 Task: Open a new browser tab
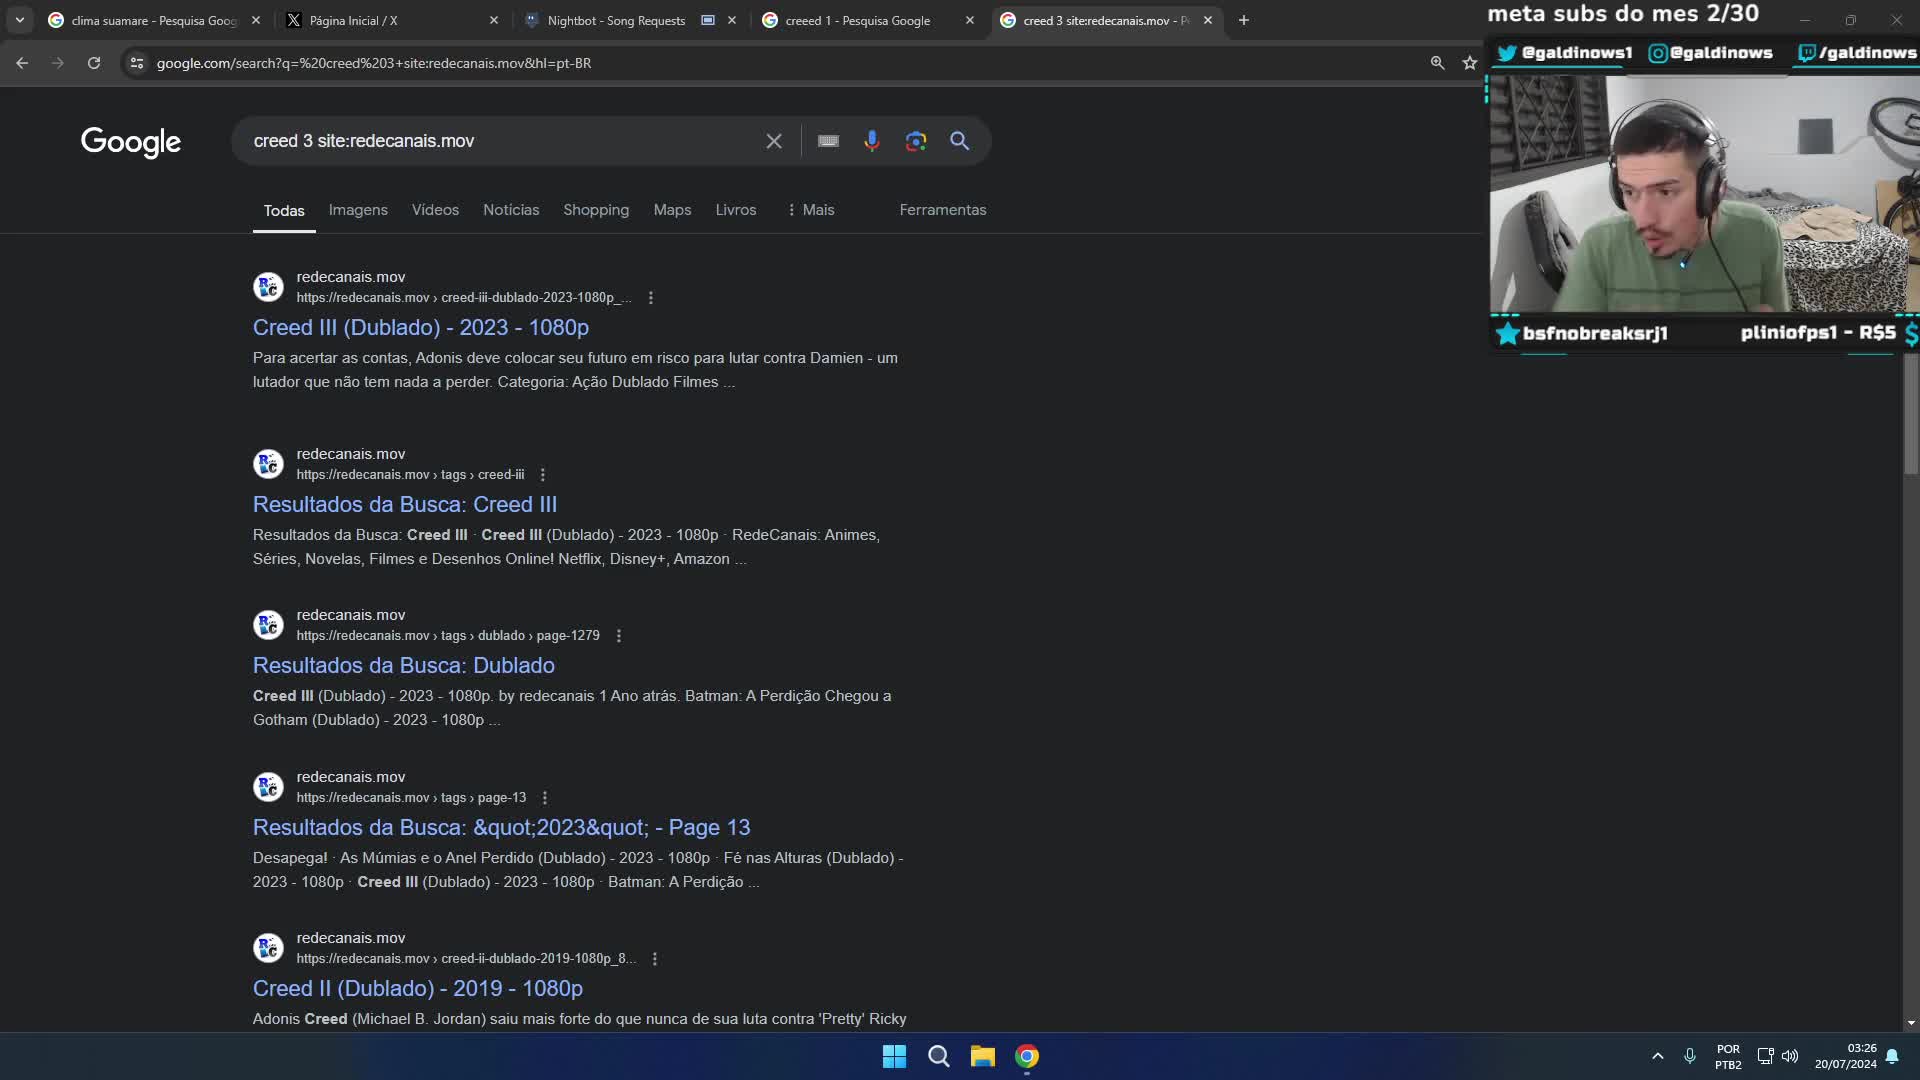1244,20
